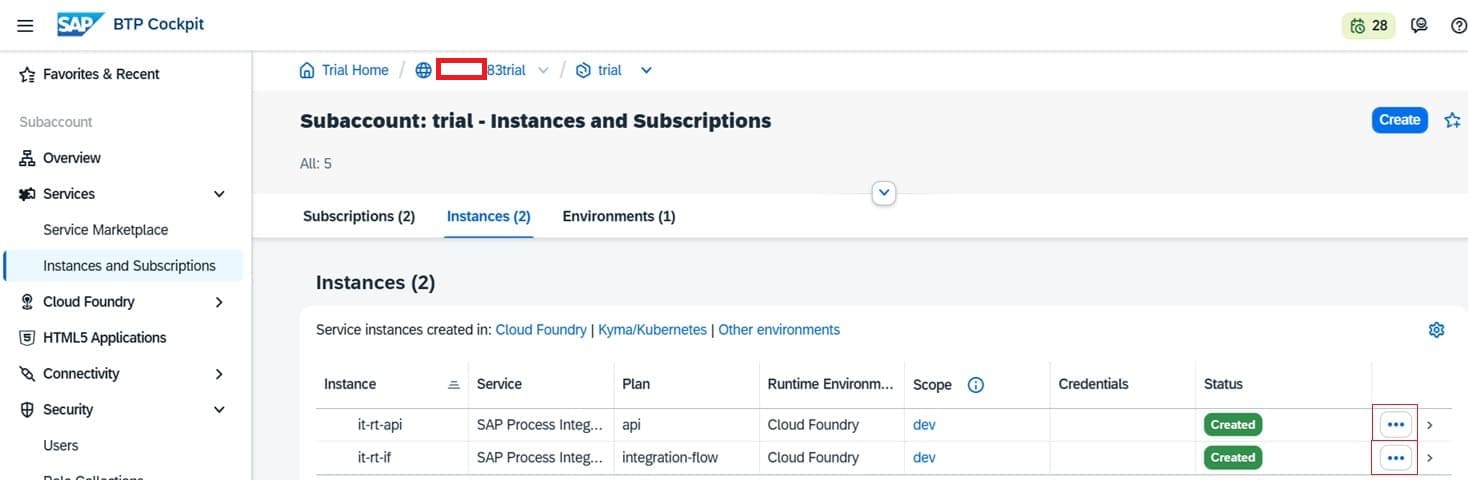This screenshot has width=1468, height=480.
Task: Switch to the Subscriptions (2) tab
Action: point(358,216)
